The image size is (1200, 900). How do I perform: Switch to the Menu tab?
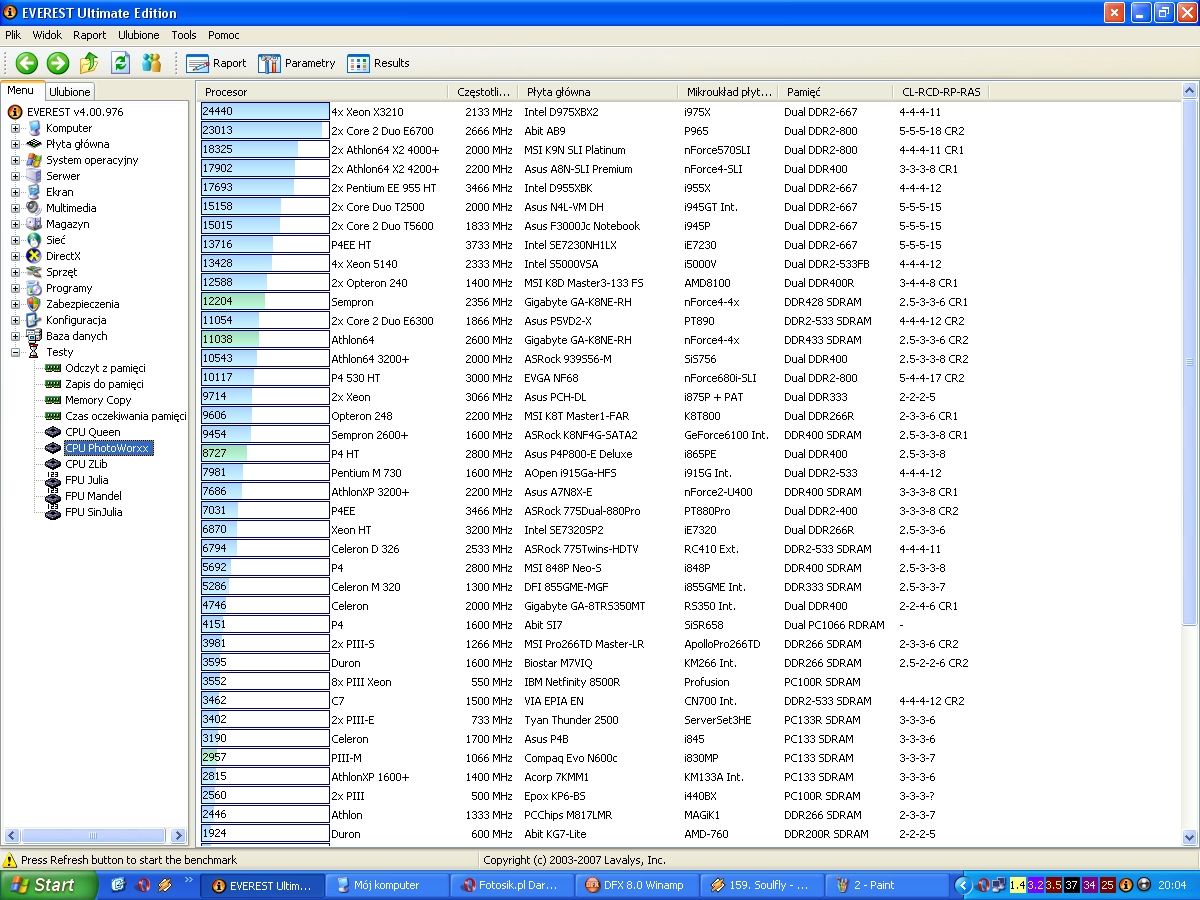click(x=21, y=91)
